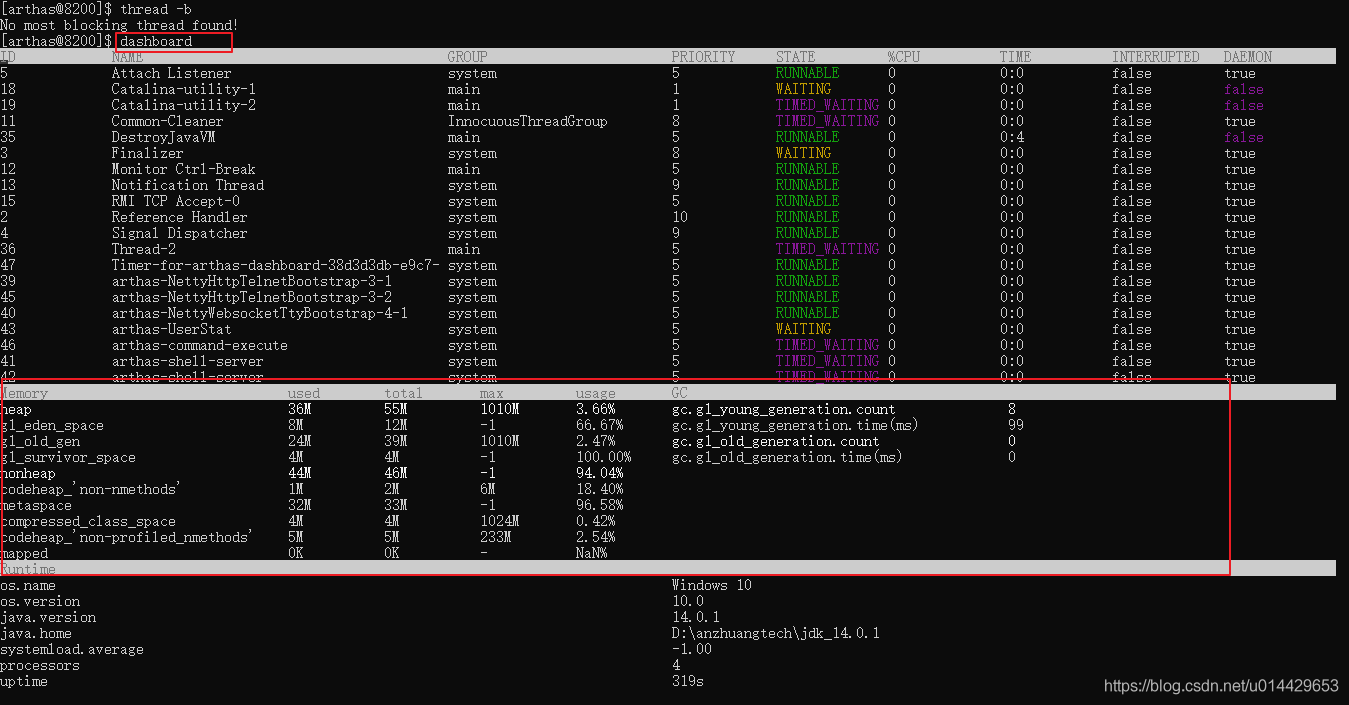Image resolution: width=1349 pixels, height=705 pixels.
Task: Click the "InnocuousThreadGroup" group value
Action: (x=527, y=121)
